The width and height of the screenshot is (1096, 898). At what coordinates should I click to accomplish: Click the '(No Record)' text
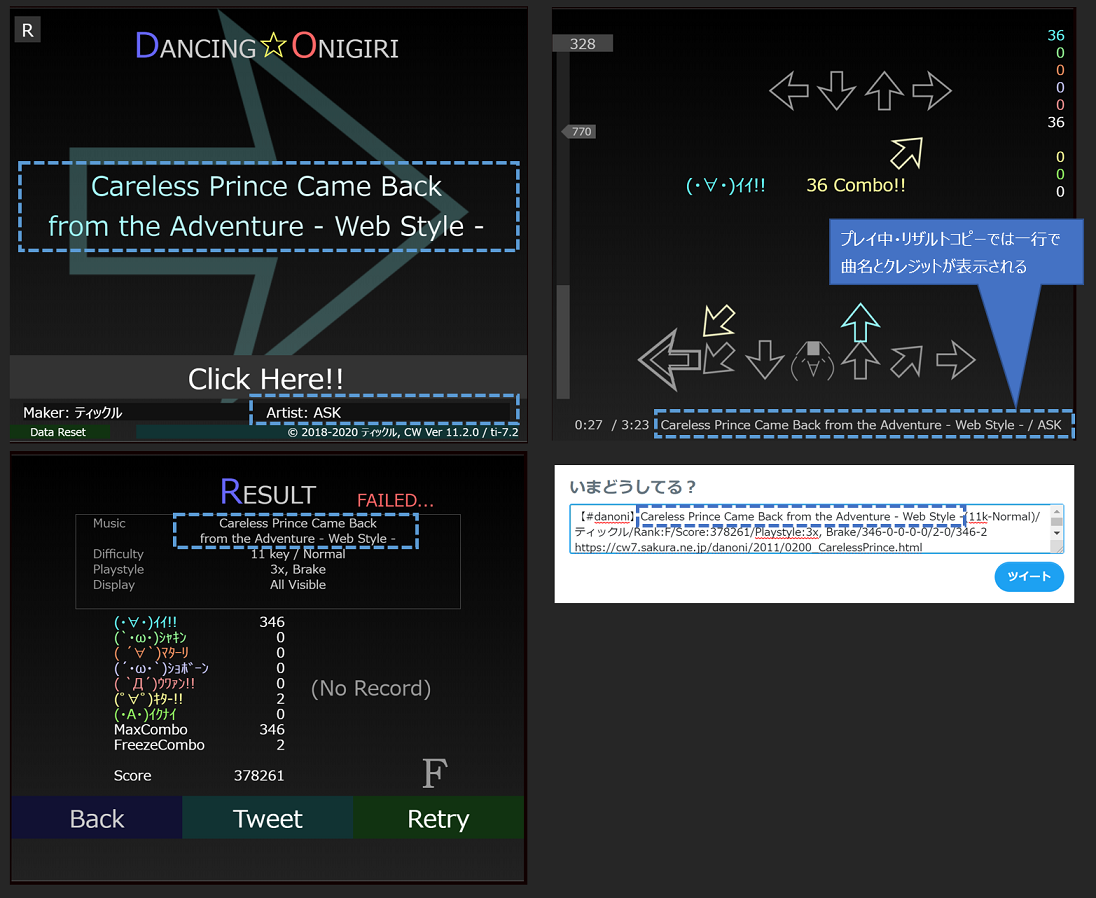coord(370,688)
